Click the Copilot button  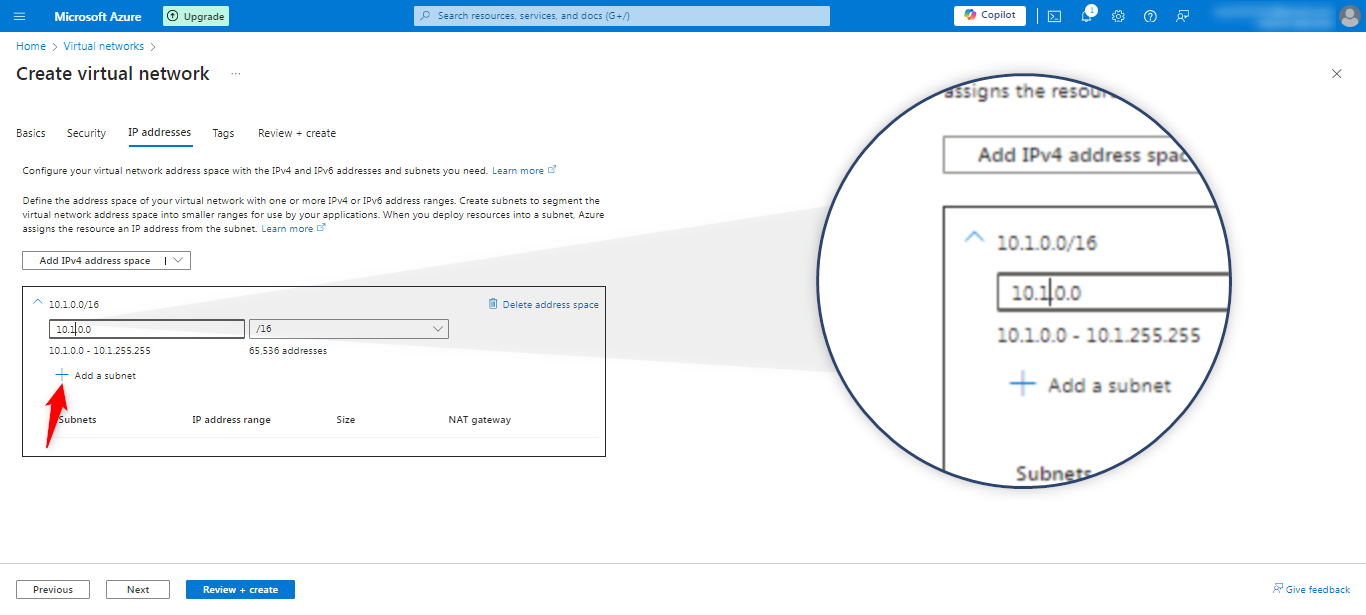coord(990,15)
